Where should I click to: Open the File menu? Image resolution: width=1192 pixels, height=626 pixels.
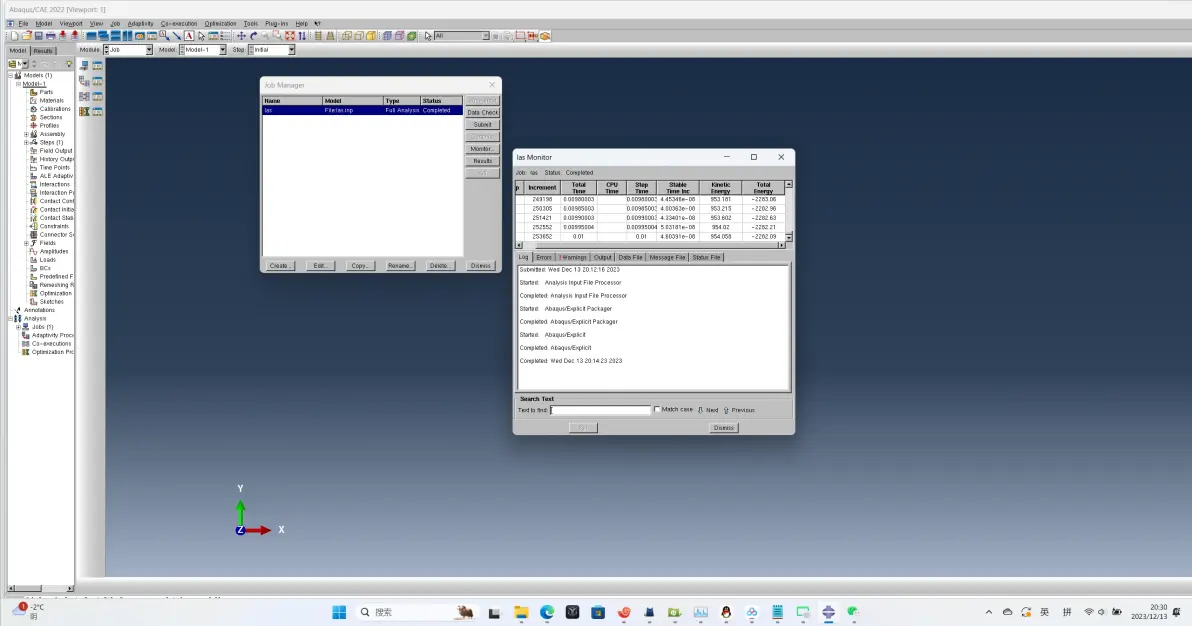(23, 24)
